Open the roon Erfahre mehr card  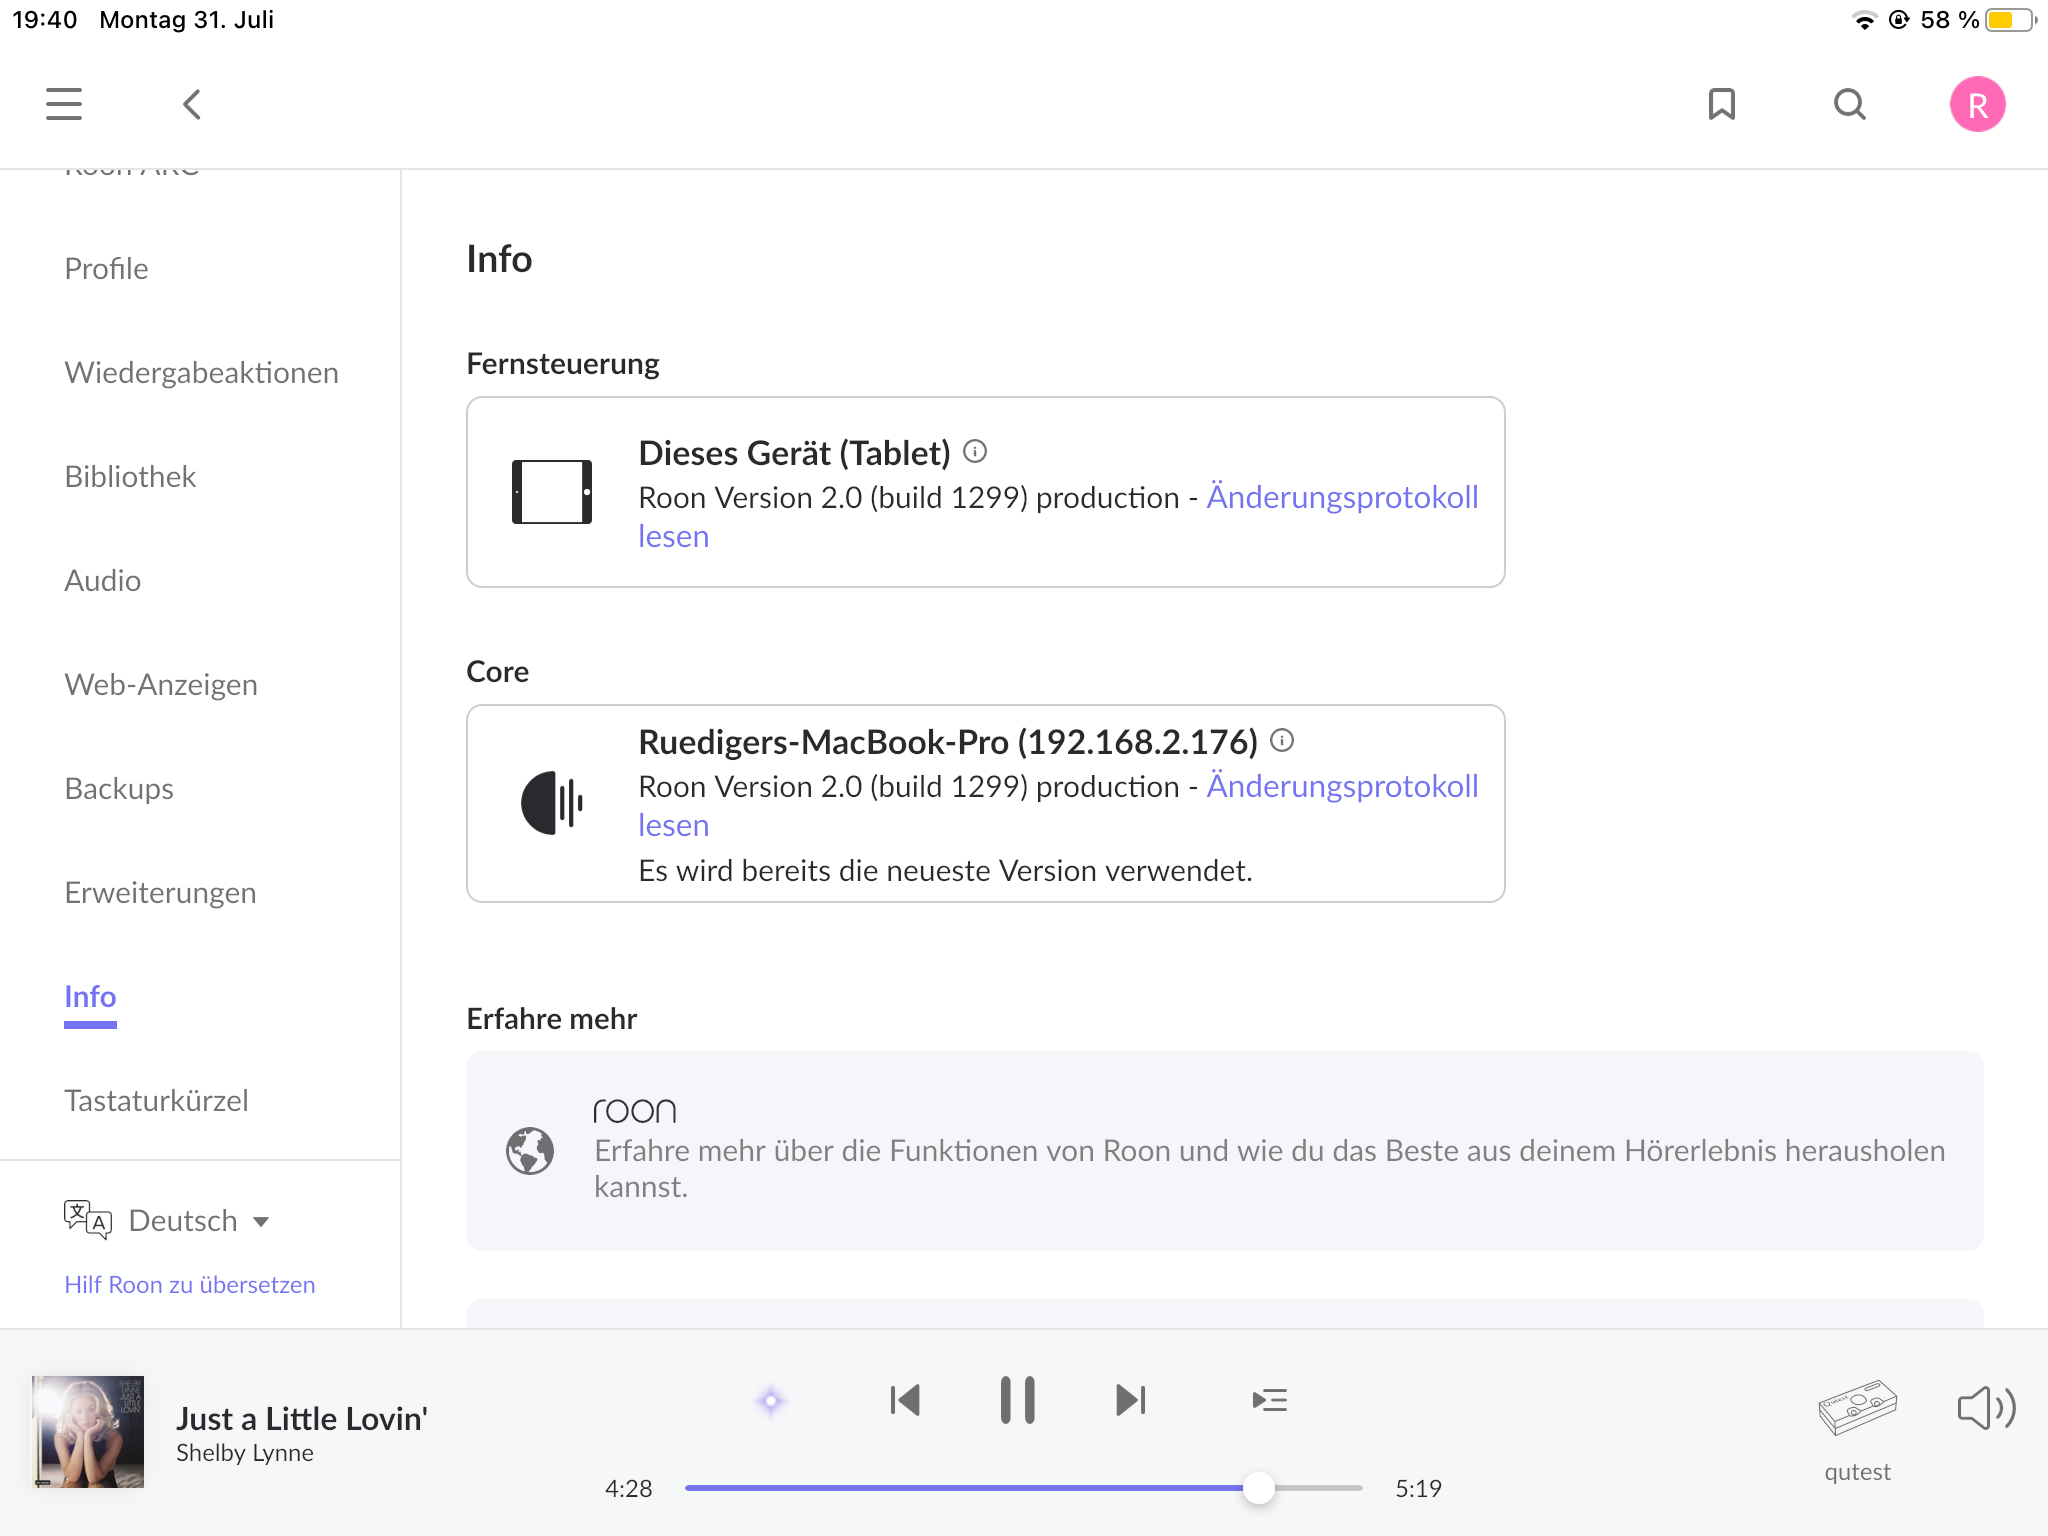tap(1225, 1151)
